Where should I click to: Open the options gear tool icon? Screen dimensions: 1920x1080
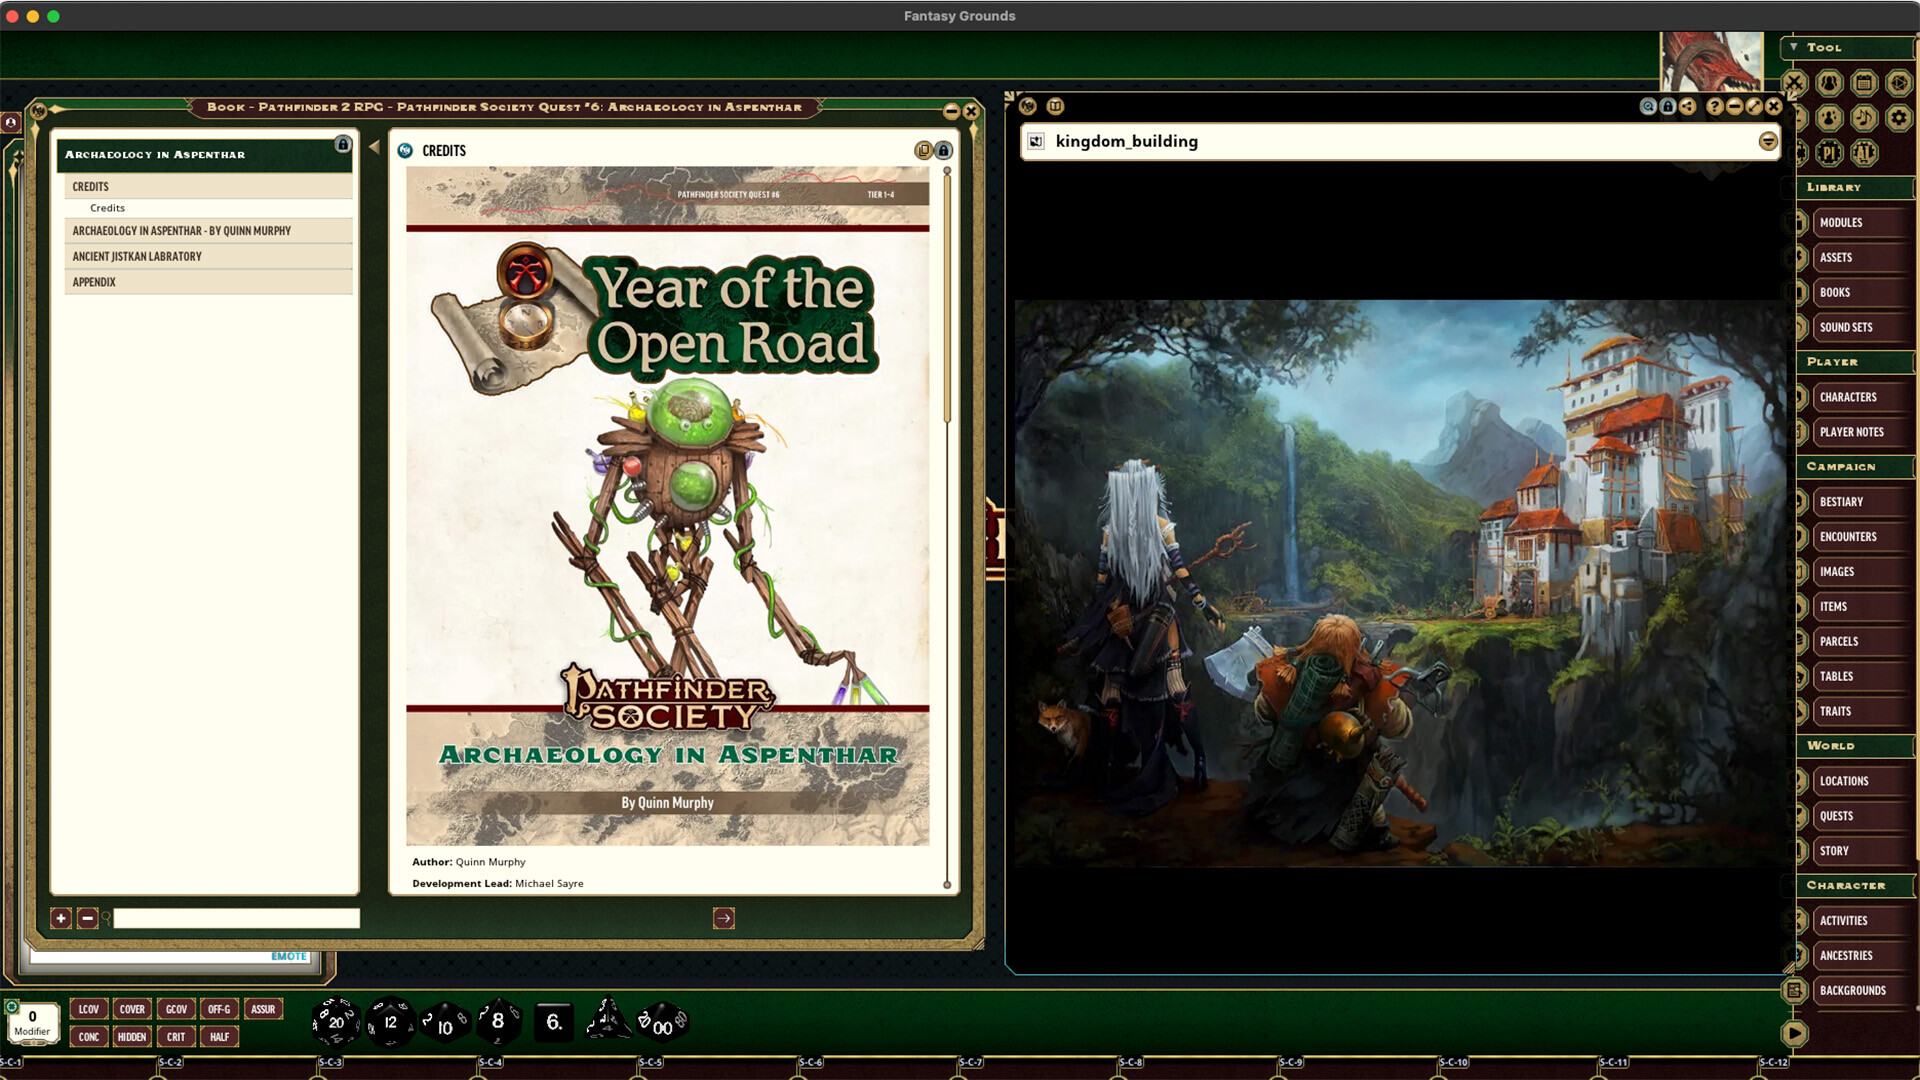(x=1898, y=118)
